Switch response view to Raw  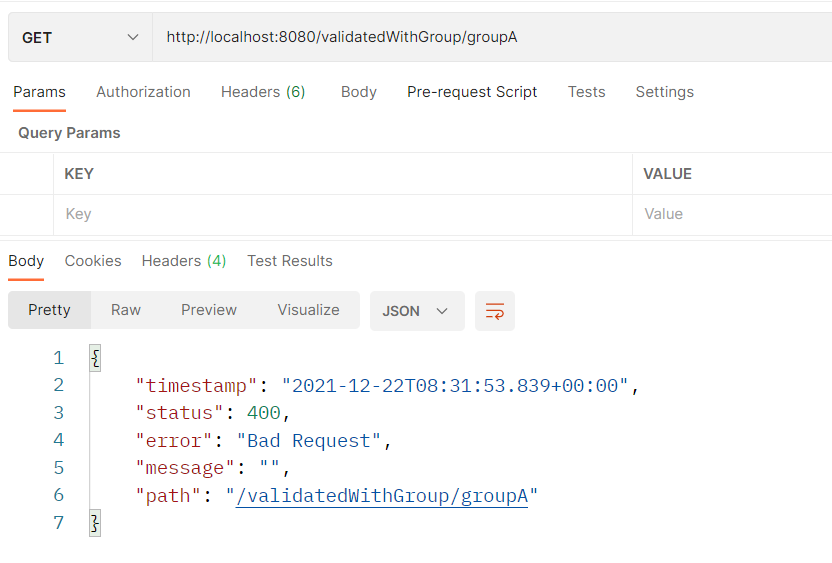pos(126,310)
